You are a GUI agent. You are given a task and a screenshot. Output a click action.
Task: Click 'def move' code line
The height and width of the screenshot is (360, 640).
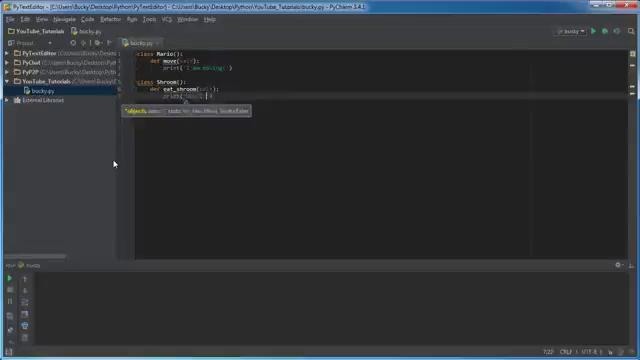[174, 61]
